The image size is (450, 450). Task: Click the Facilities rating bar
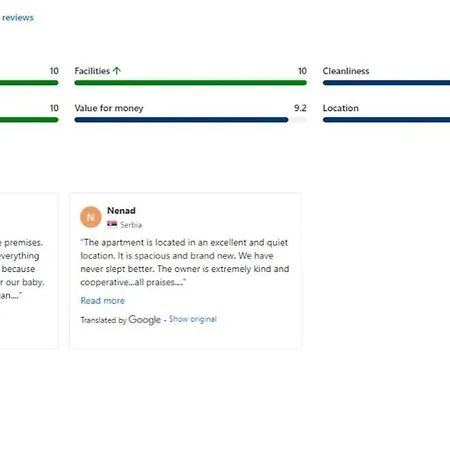click(191, 83)
